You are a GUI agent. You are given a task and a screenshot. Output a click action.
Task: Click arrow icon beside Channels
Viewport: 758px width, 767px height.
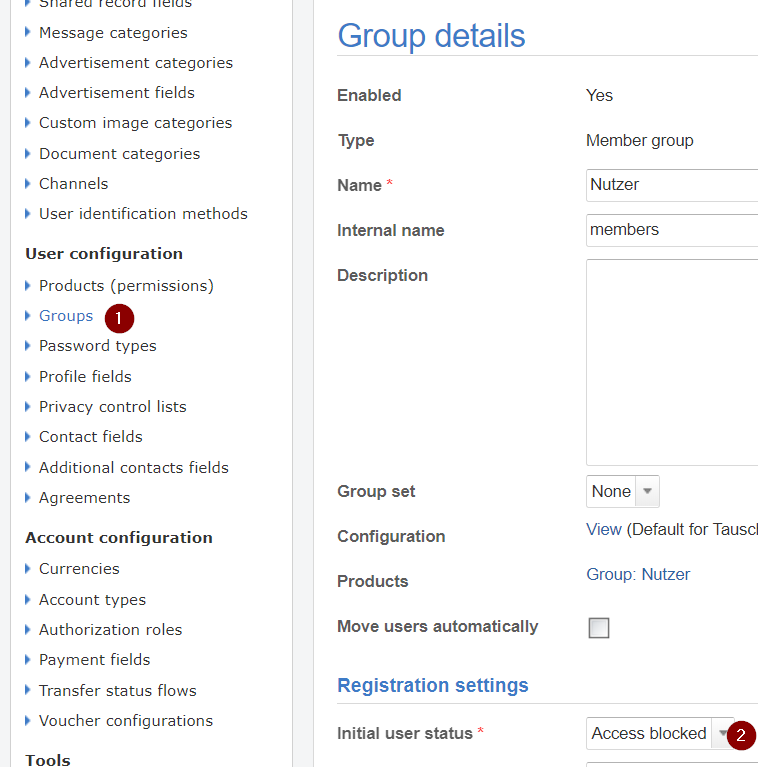28,183
